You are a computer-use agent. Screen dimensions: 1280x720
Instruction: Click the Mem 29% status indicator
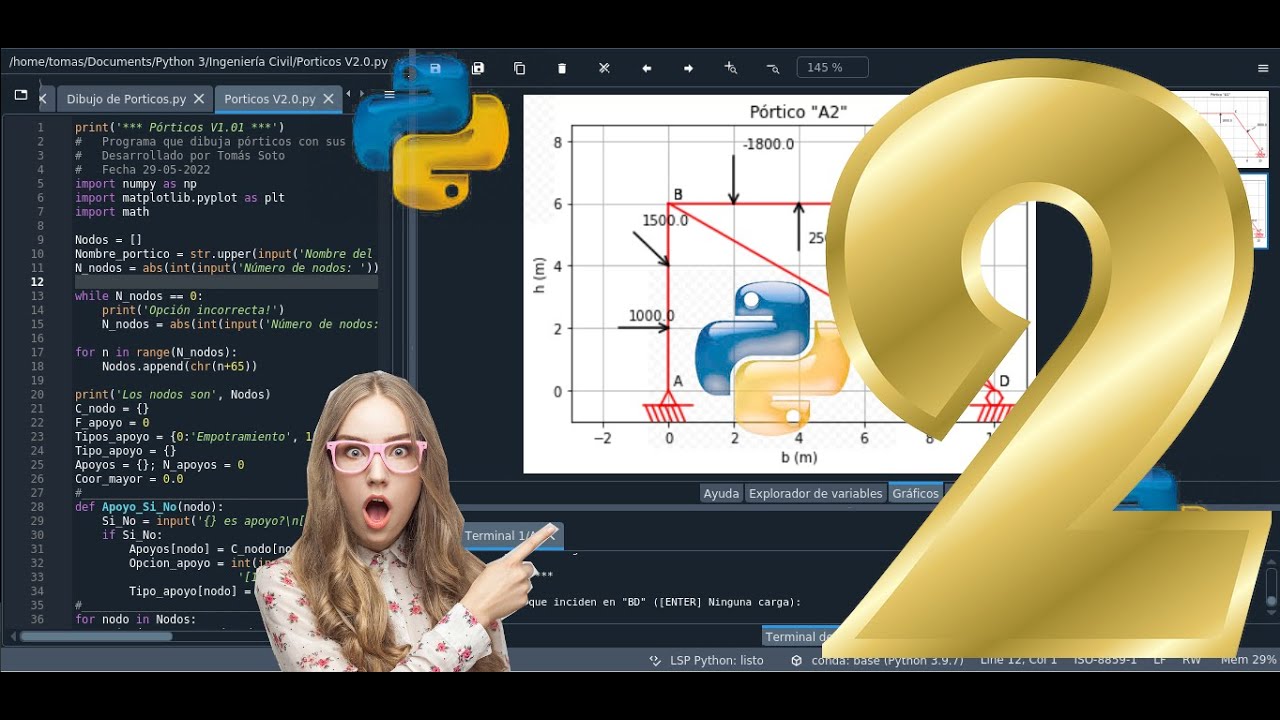[1248, 660]
